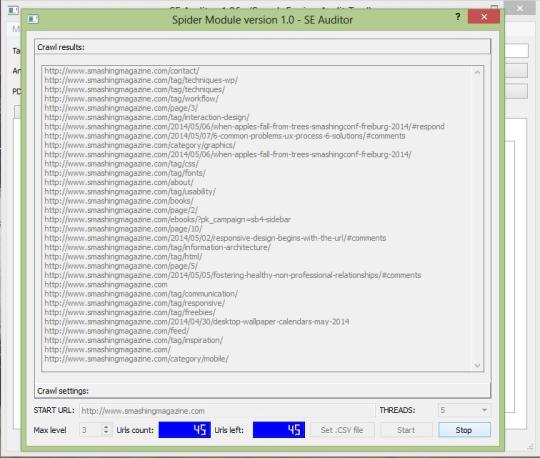Click the Urls count display
This screenshot has width=540, height=458.
coord(185,430)
